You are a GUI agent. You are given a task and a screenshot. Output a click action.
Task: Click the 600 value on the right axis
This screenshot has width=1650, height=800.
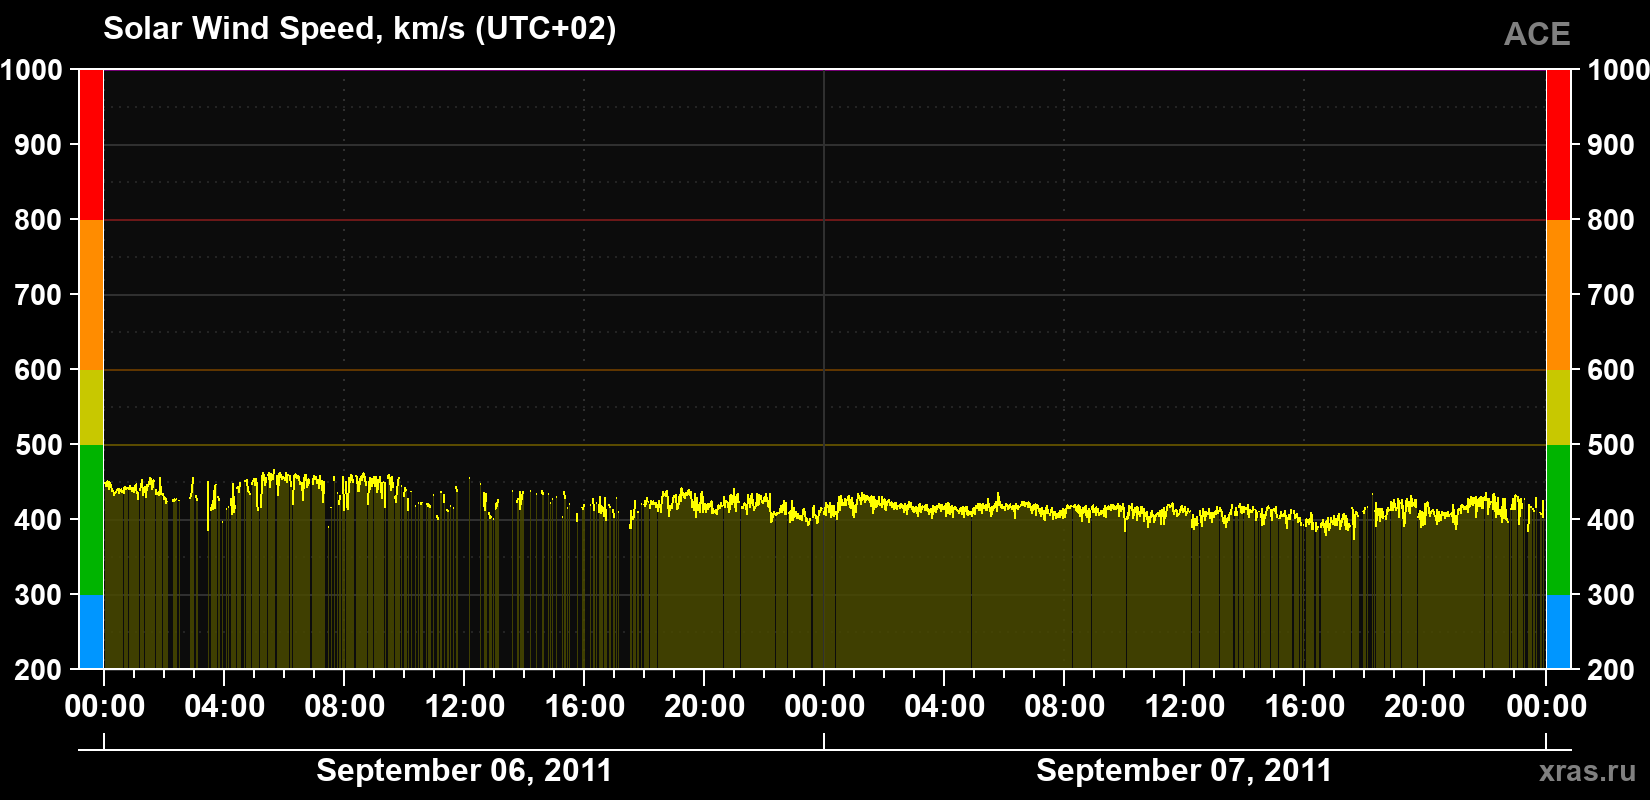pyautogui.click(x=1611, y=370)
